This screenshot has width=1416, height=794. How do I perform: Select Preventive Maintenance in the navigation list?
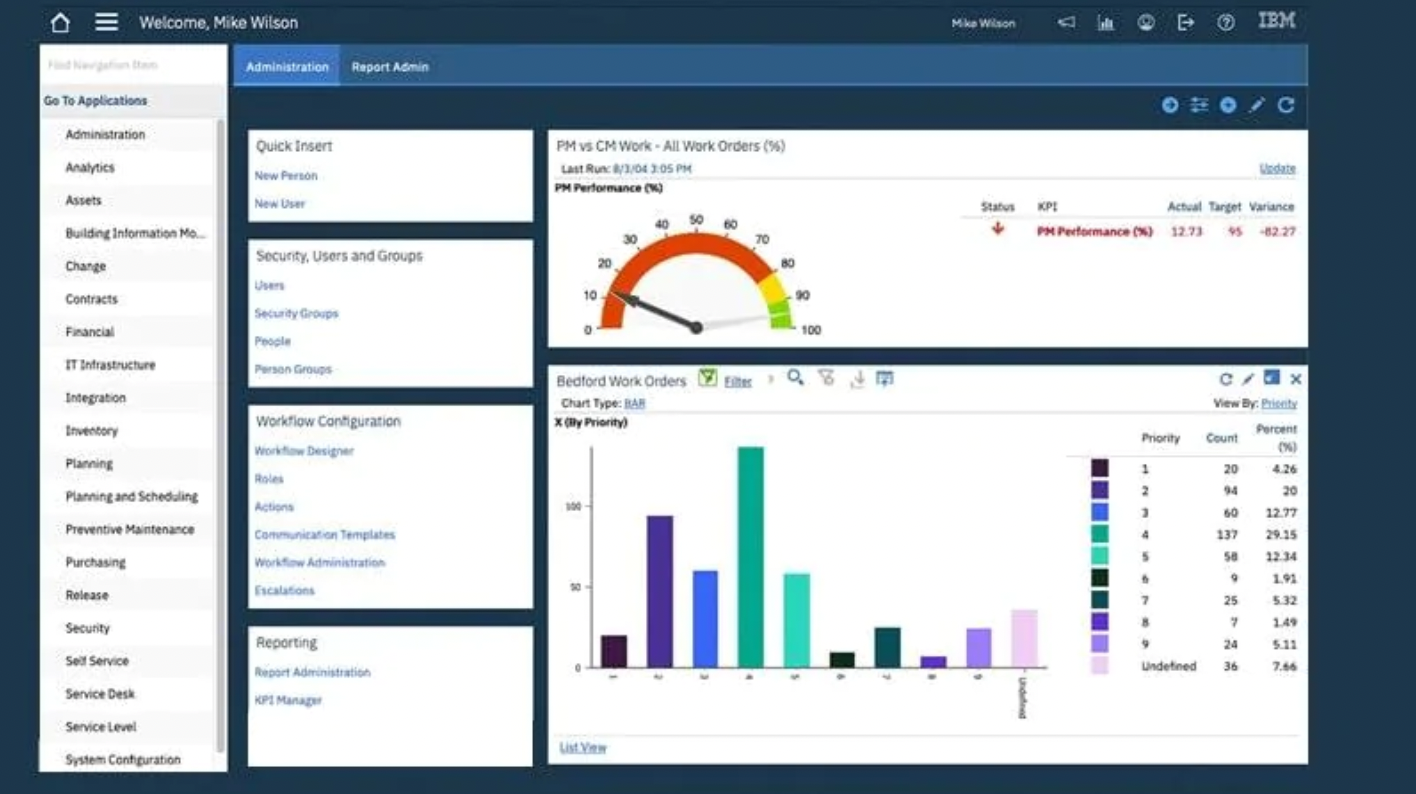click(130, 530)
